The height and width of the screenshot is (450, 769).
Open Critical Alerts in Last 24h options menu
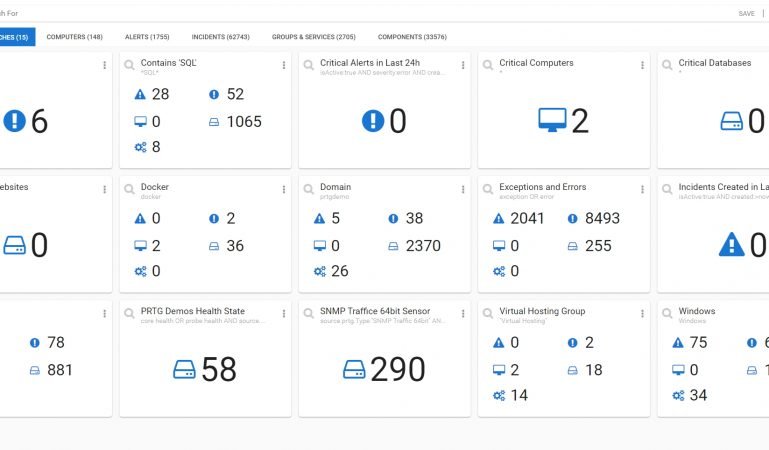(x=463, y=65)
